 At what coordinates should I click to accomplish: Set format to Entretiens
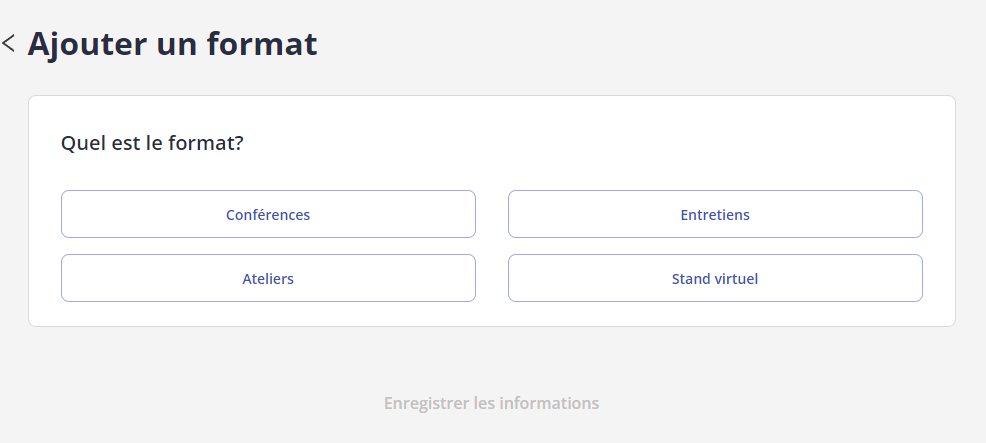pos(715,214)
